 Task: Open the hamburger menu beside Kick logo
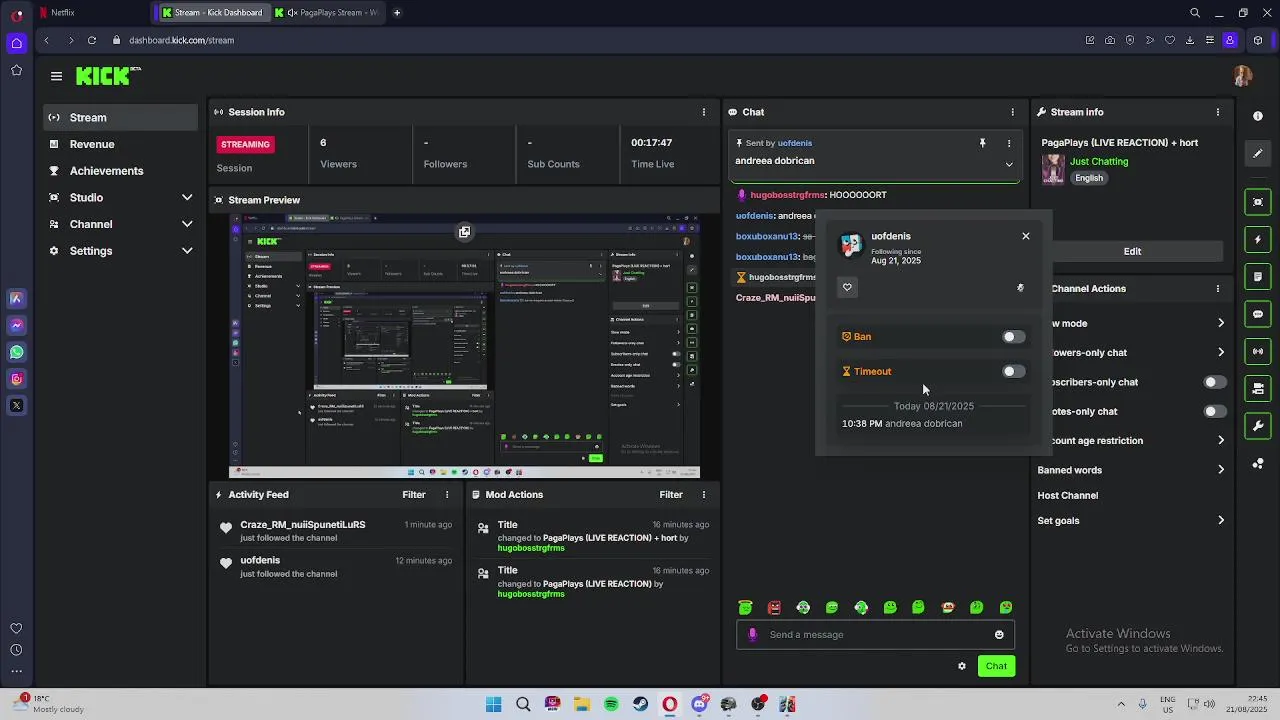point(56,76)
